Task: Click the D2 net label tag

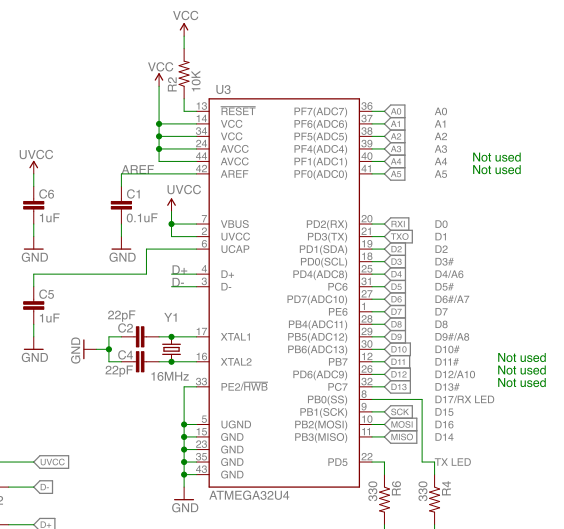Action: pos(395,249)
